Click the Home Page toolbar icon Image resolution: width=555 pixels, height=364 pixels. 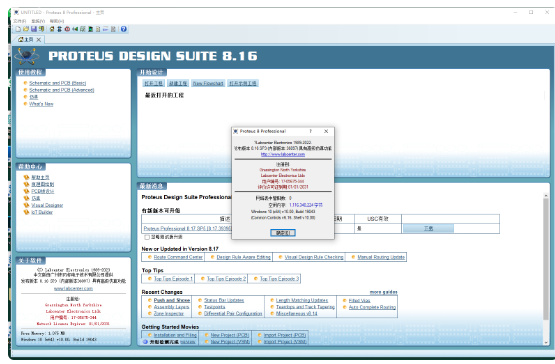tap(52, 29)
